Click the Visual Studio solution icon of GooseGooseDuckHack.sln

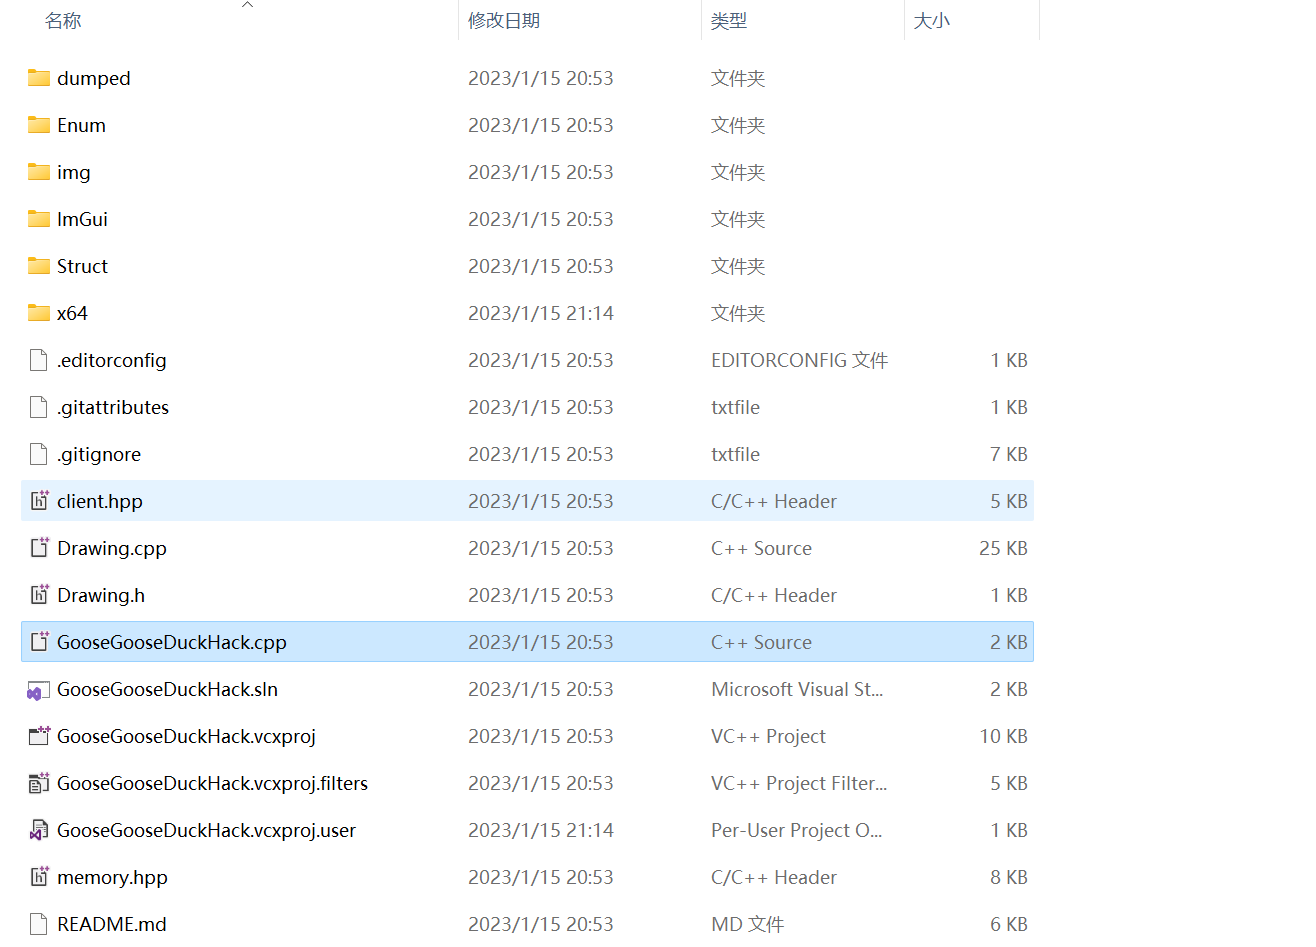37,689
